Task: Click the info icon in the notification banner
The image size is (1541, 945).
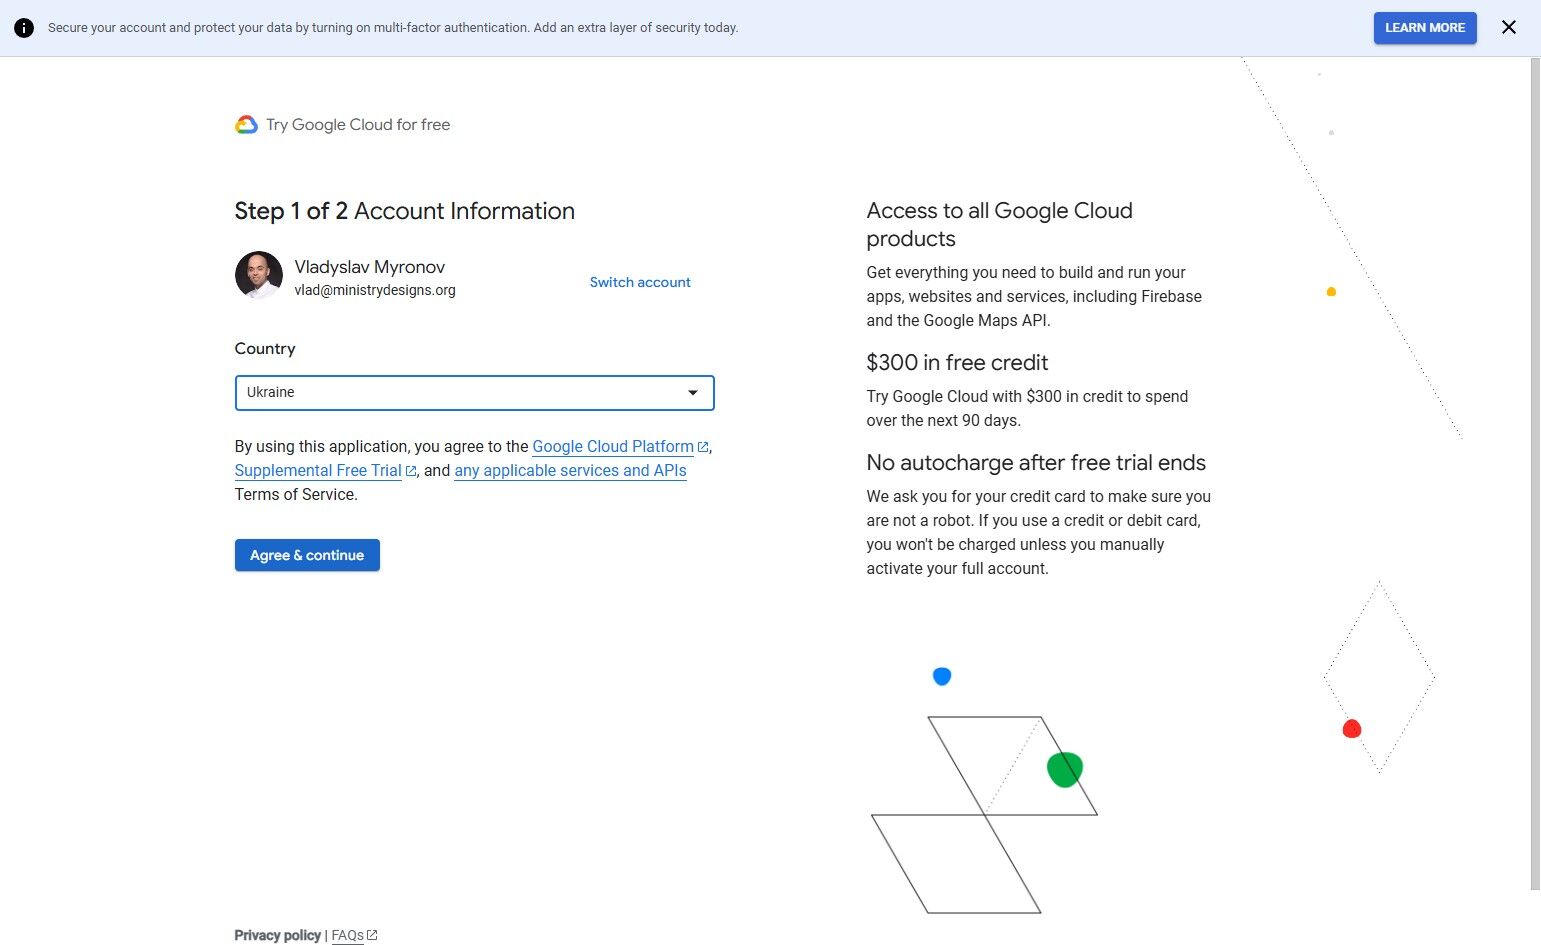Action: pyautogui.click(x=24, y=28)
